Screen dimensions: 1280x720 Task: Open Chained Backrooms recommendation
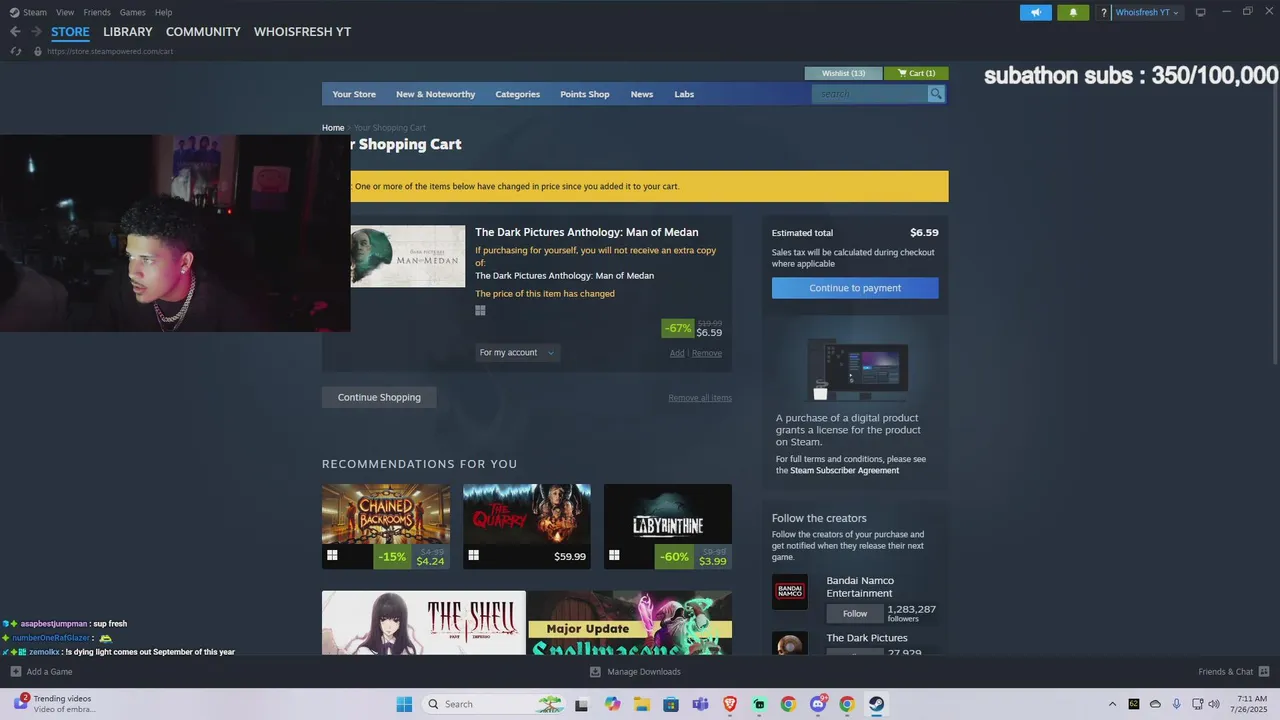point(386,526)
